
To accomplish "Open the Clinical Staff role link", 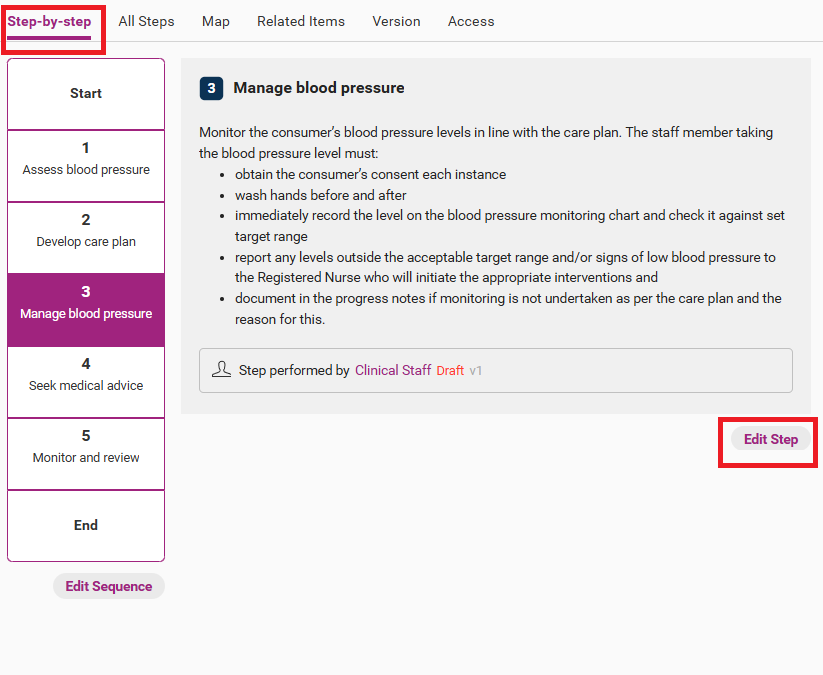I will (393, 371).
